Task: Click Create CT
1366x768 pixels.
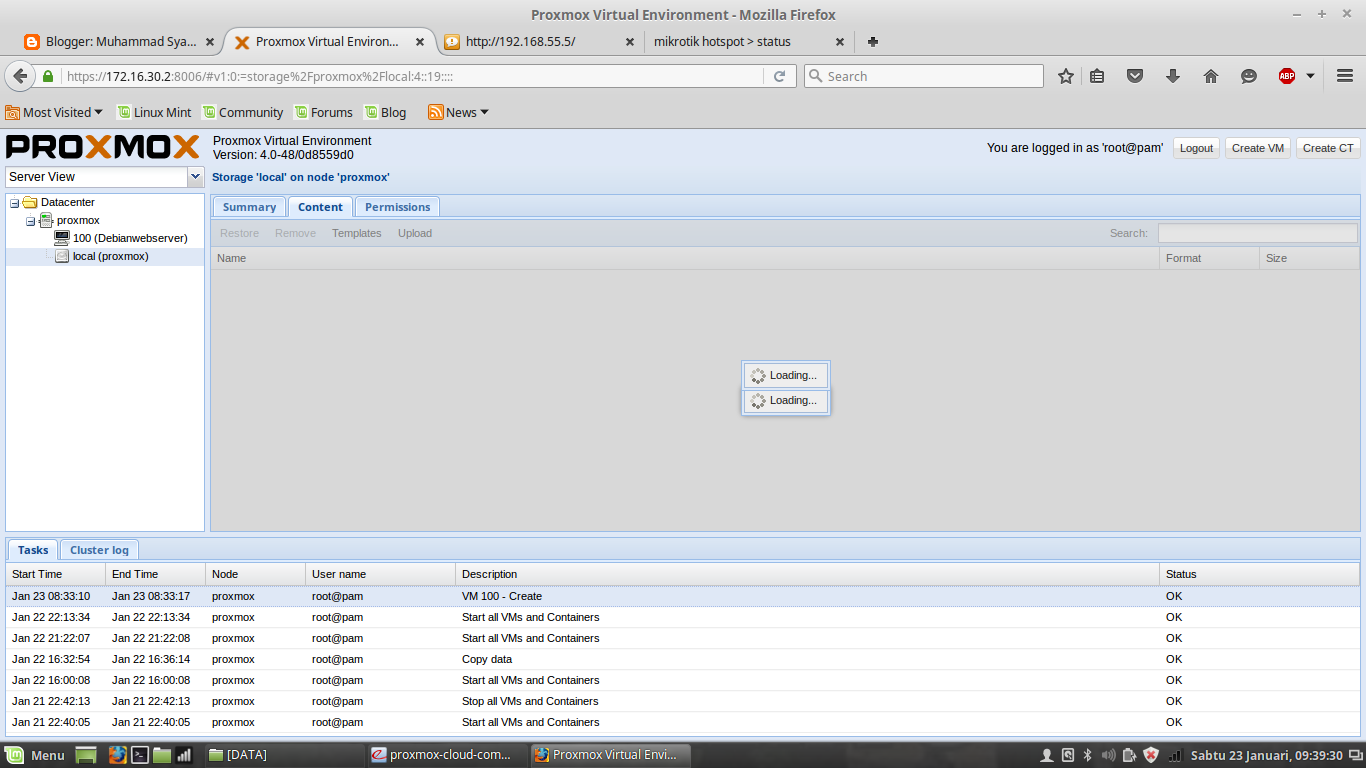Action: 1328,148
